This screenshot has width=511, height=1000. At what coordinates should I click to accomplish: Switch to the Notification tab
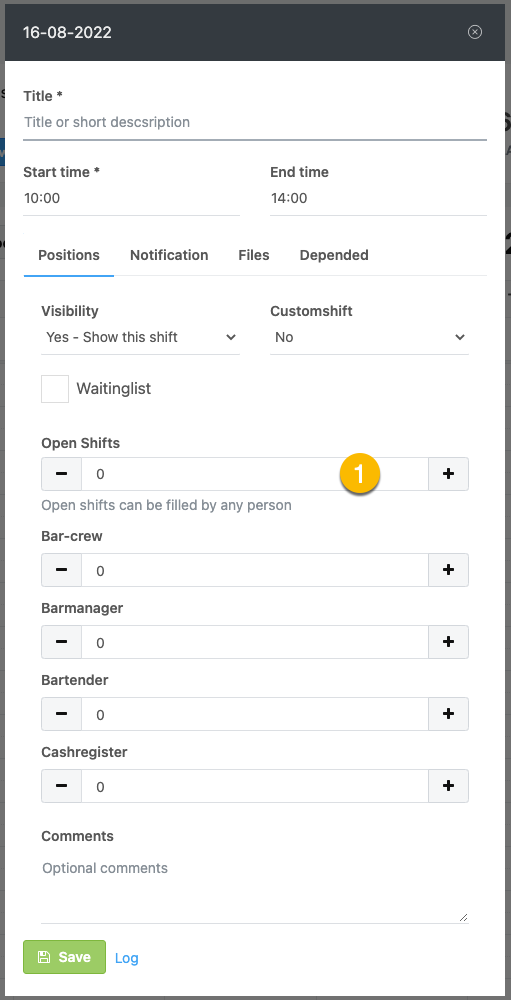tap(169, 255)
